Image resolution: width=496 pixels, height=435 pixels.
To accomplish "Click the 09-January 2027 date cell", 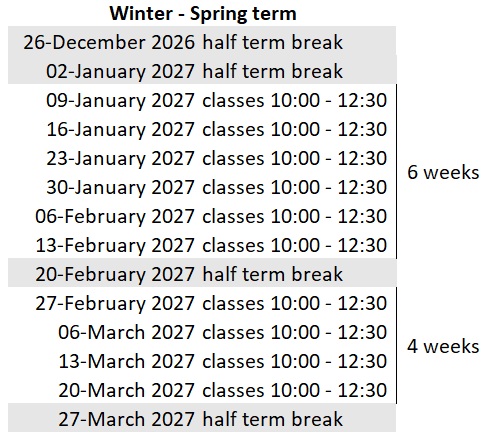I will (120, 100).
